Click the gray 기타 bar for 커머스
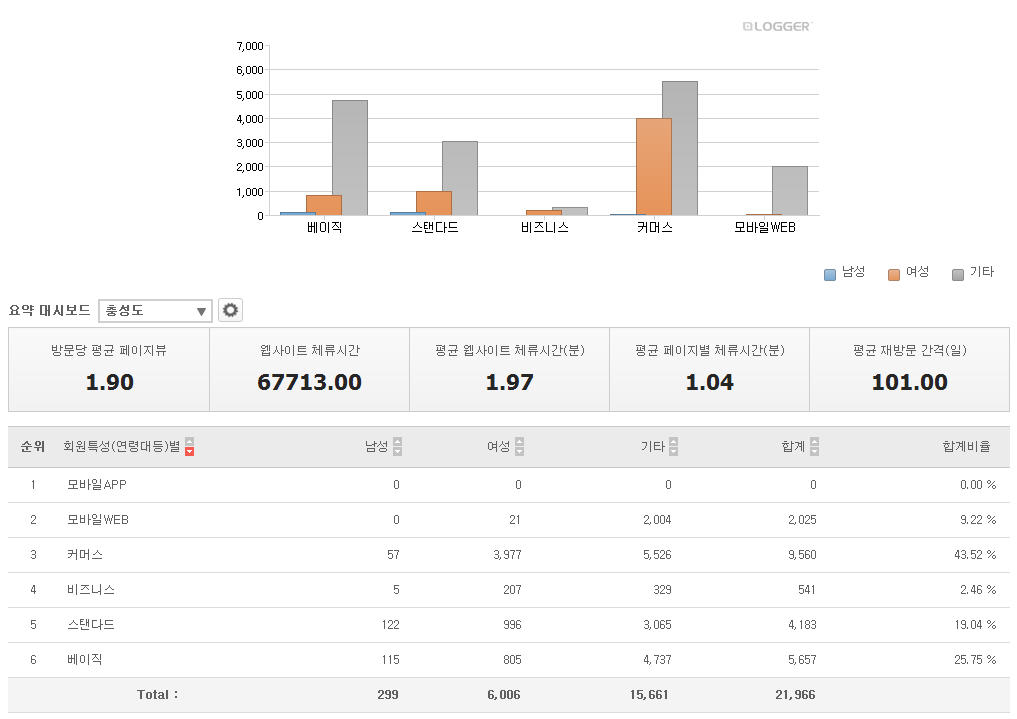Image resolution: width=1017 pixels, height=719 pixels. tap(679, 148)
